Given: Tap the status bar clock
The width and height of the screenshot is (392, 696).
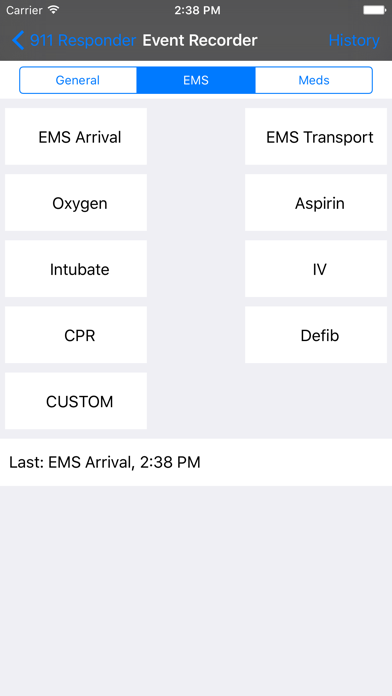Looking at the screenshot, I should (197, 10).
